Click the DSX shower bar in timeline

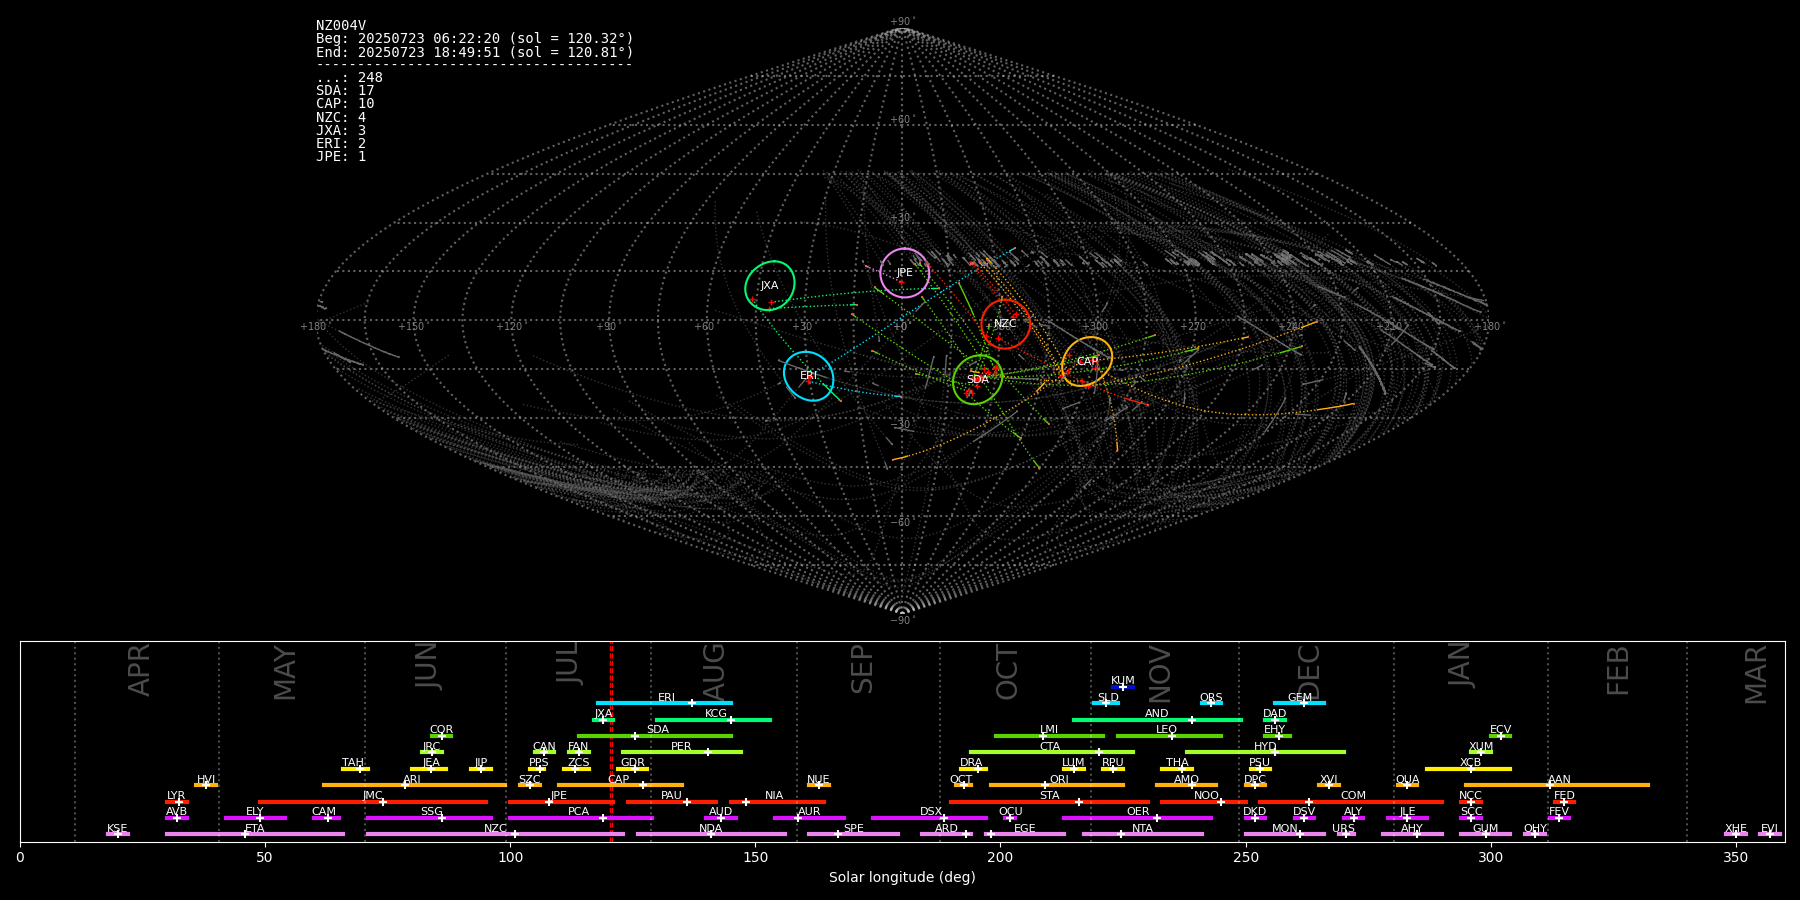point(929,818)
